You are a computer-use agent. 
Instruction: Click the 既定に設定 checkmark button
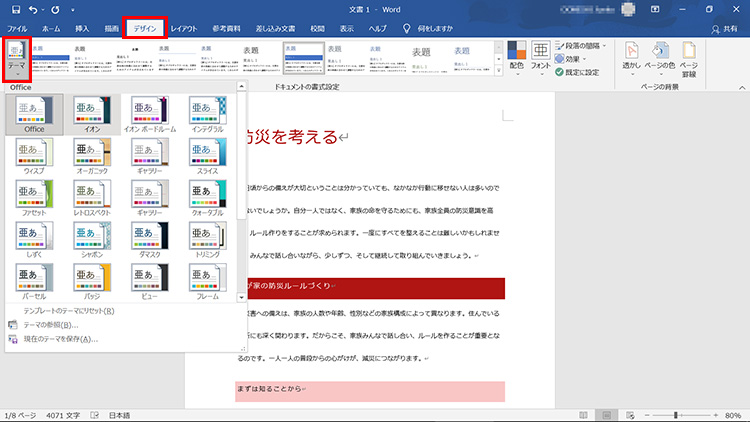579,72
